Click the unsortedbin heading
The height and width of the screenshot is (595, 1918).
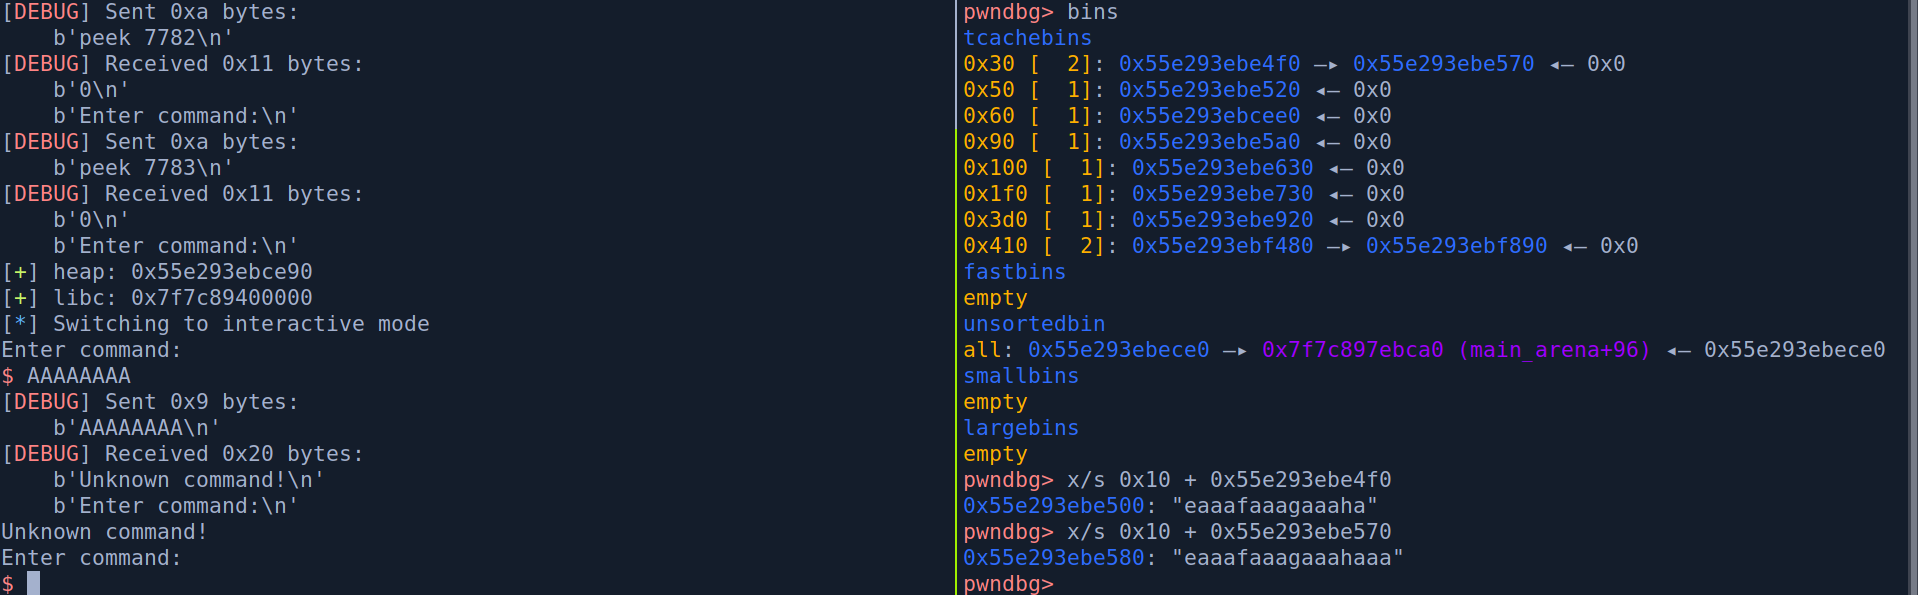click(1034, 324)
